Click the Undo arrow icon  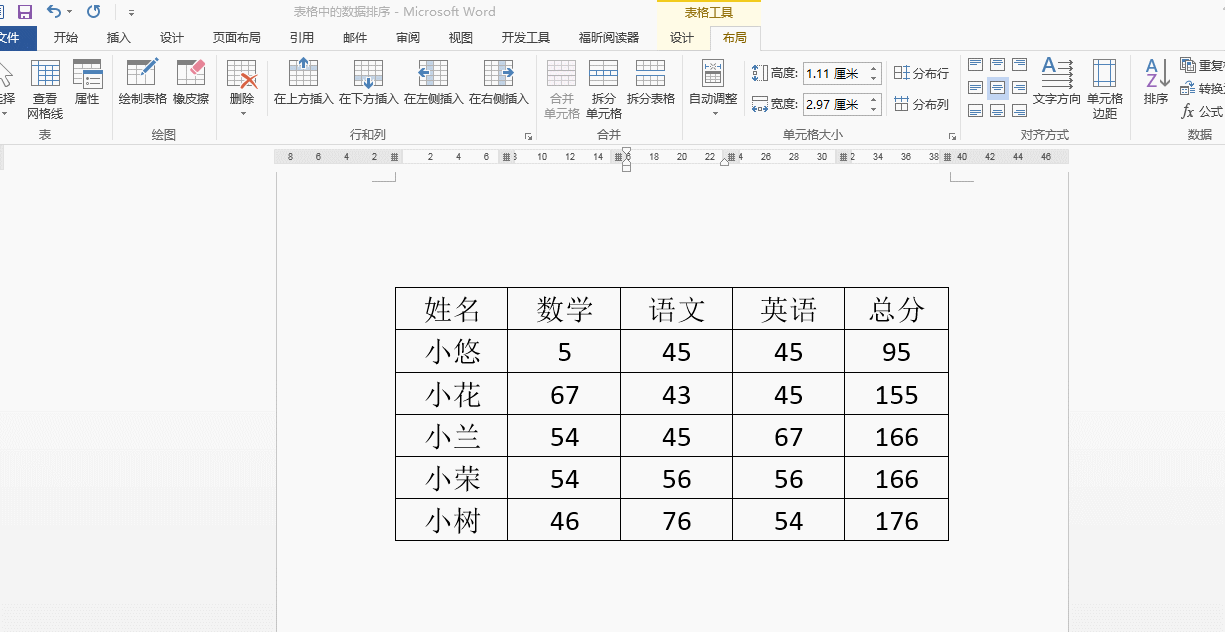point(54,12)
